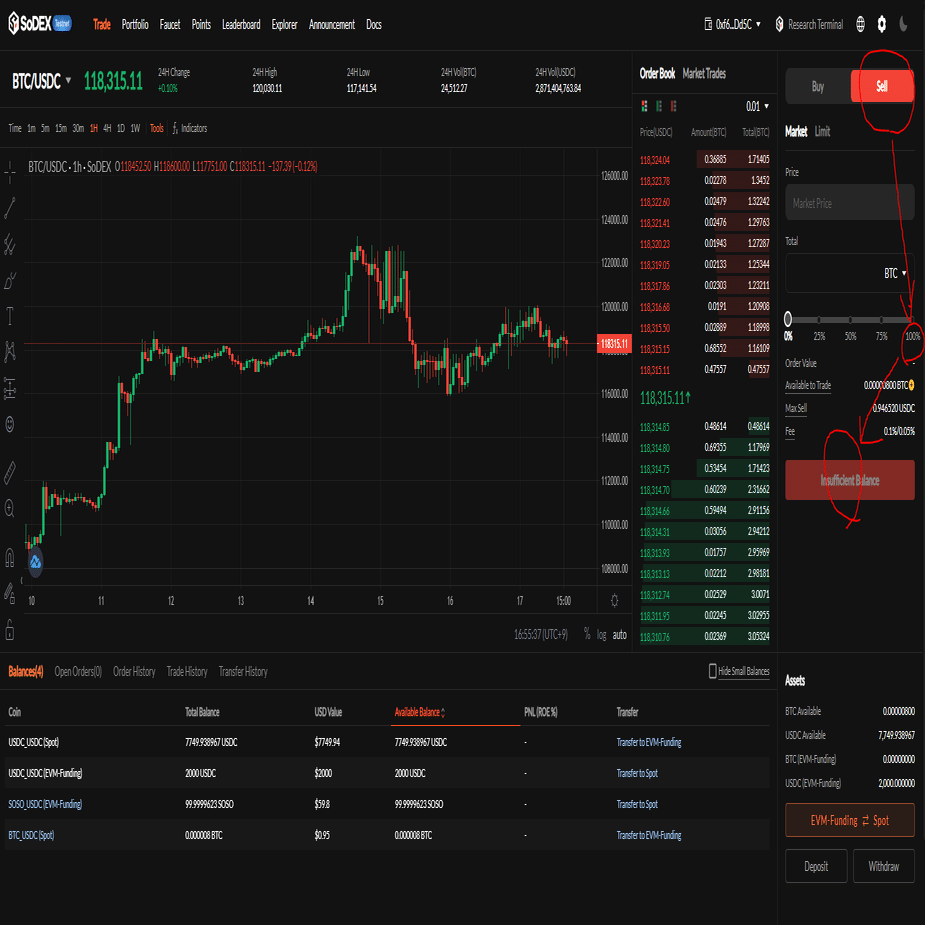Screen dimensions: 925x925
Task: Open the Open Orders(0) tab
Action: [78, 671]
